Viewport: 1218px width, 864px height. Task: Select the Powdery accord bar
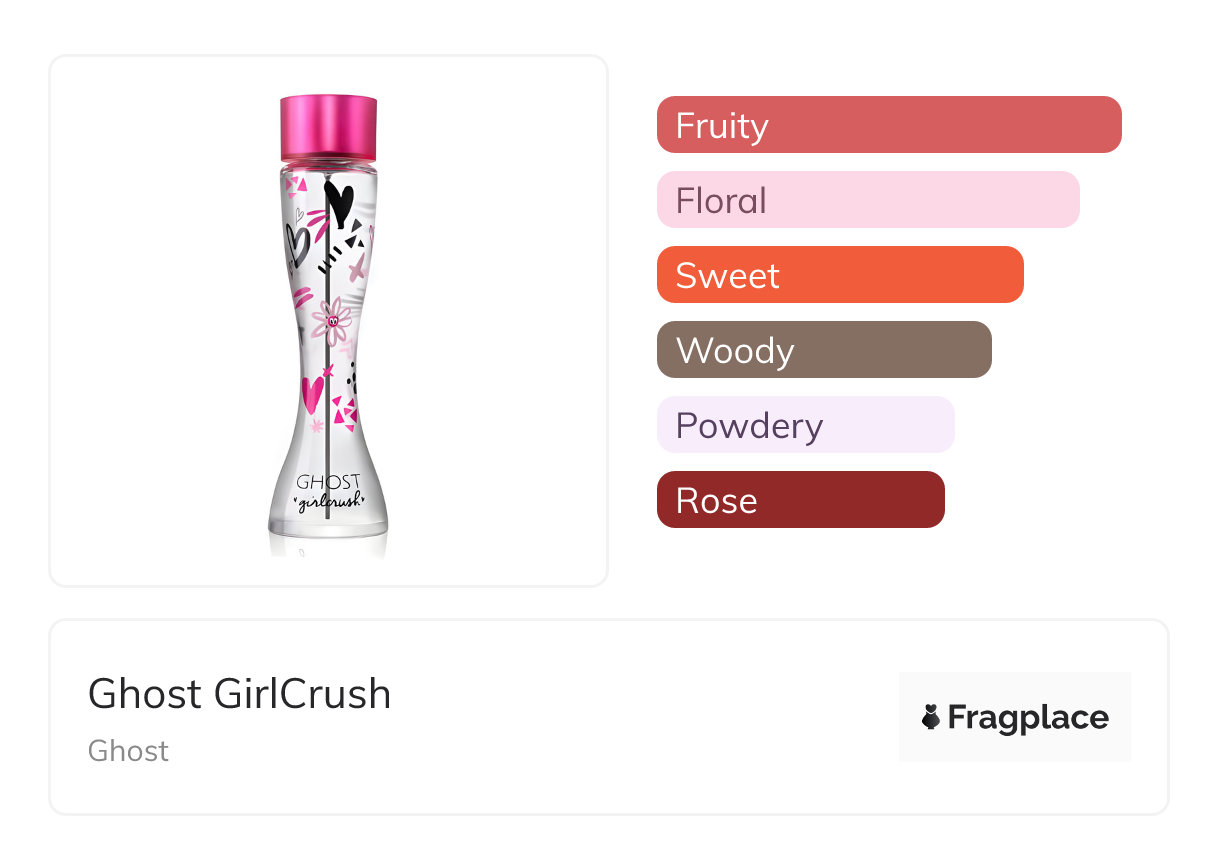805,425
